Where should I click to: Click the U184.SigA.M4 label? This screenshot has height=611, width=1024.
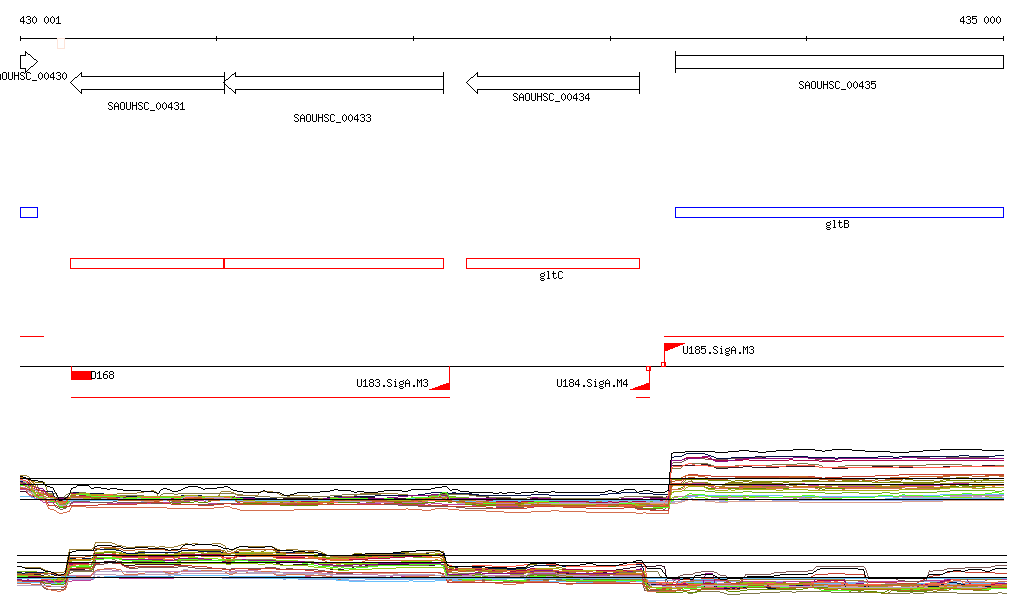592,383
